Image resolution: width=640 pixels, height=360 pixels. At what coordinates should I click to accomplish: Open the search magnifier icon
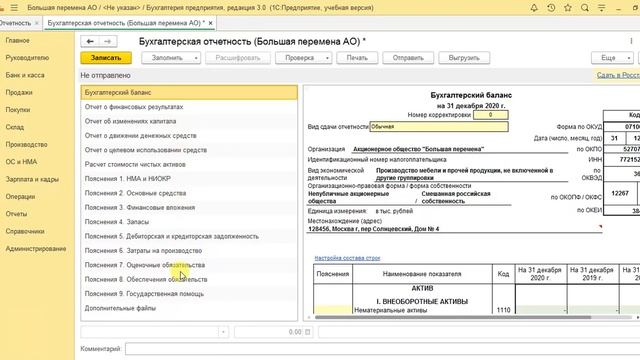pyautogui.click(x=584, y=8)
